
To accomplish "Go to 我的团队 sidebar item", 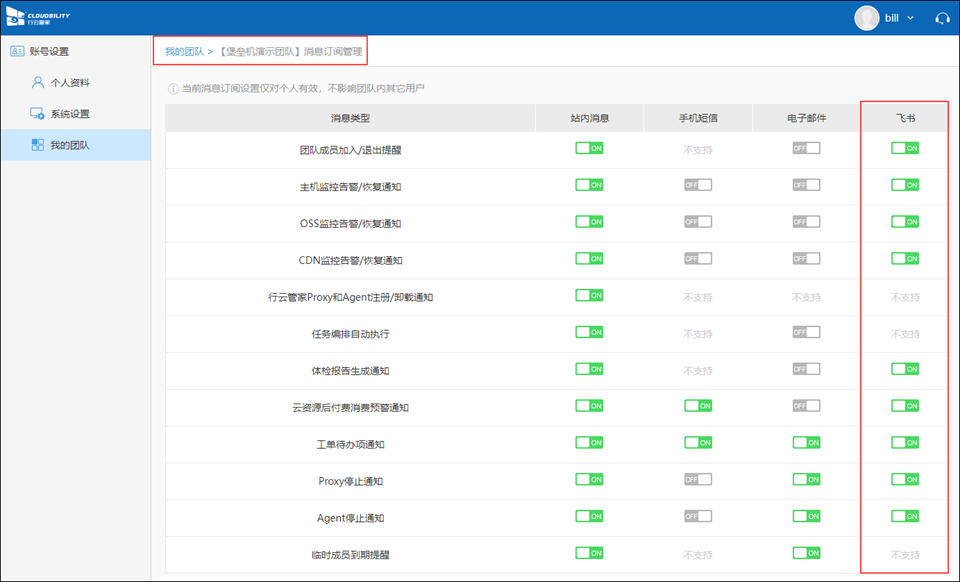I will [x=70, y=145].
